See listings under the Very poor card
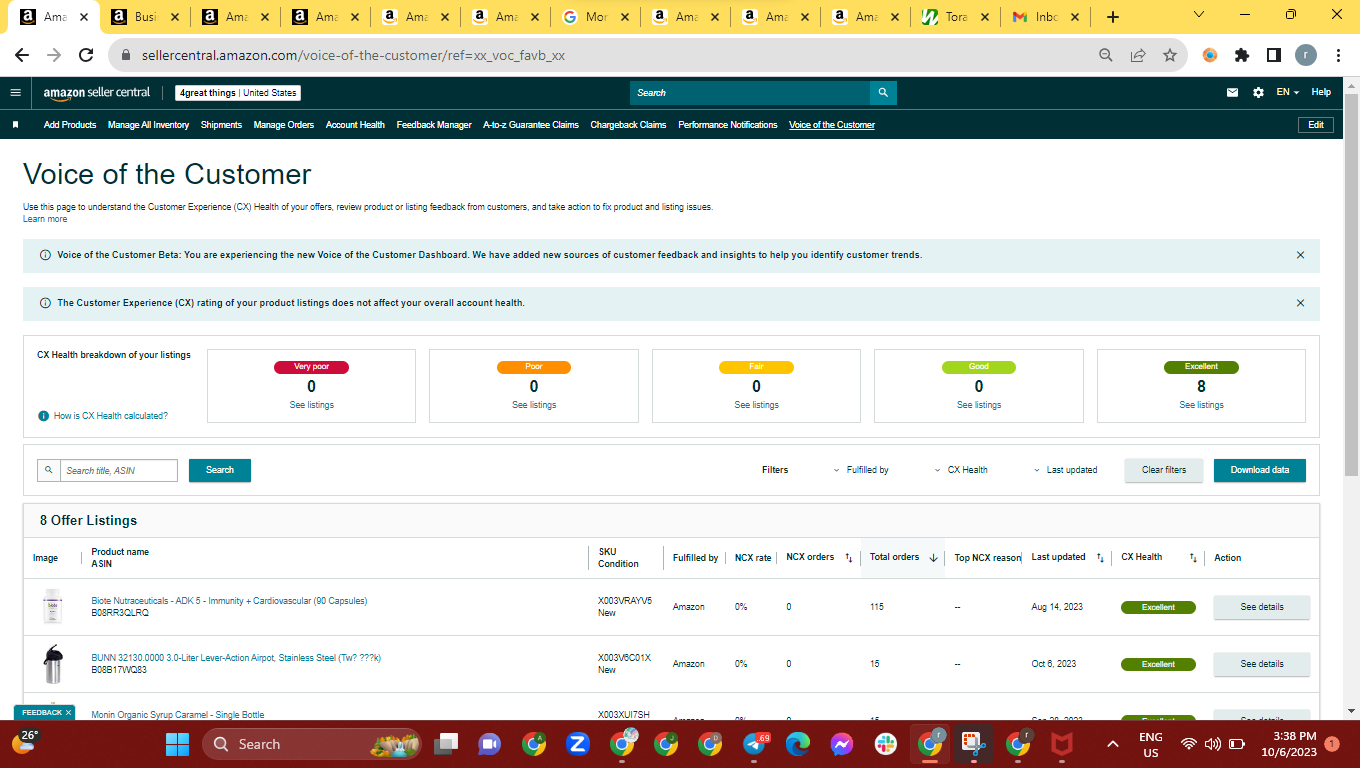The height and width of the screenshot is (768, 1360). pyautogui.click(x=311, y=405)
